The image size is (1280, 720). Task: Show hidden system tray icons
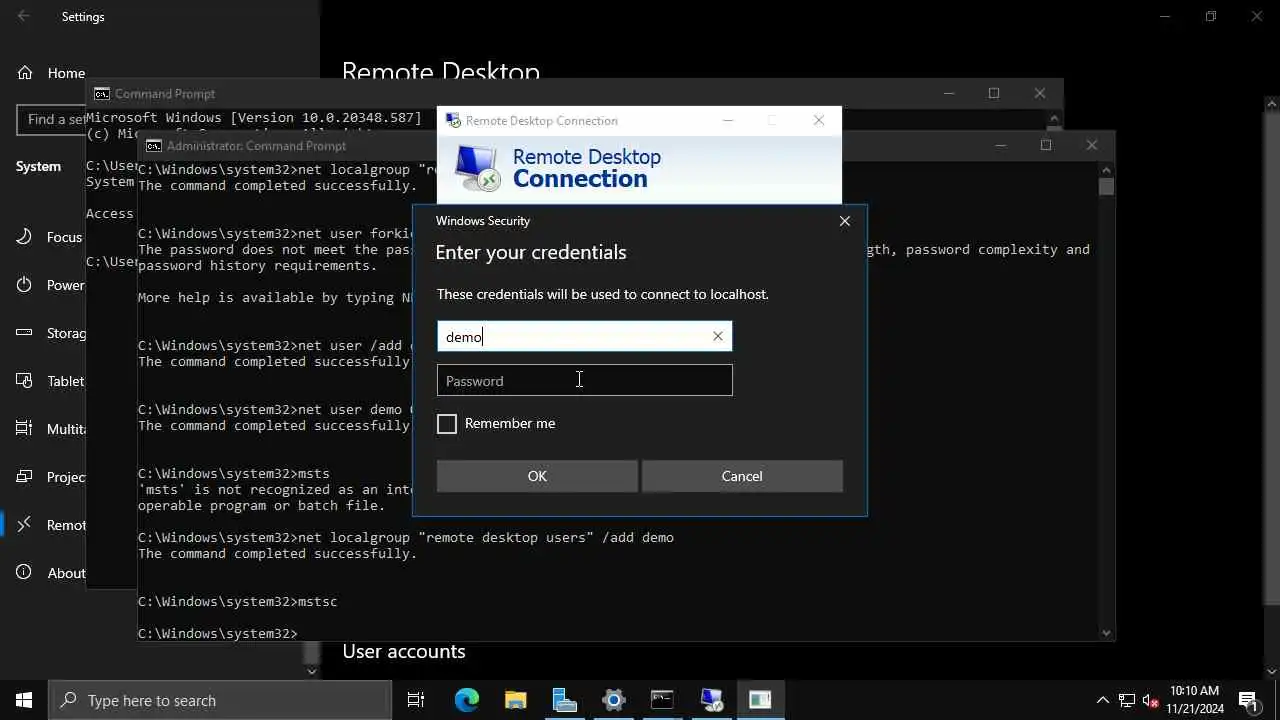click(1103, 700)
